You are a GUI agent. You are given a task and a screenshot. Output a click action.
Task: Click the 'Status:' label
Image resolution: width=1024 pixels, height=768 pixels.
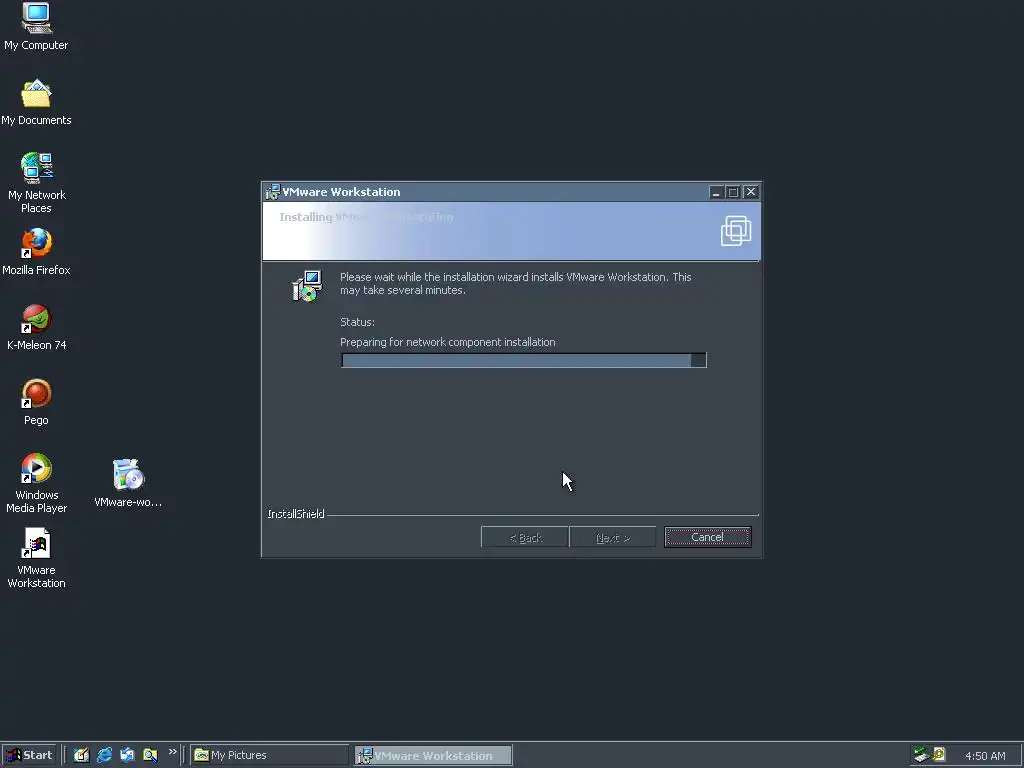357,322
